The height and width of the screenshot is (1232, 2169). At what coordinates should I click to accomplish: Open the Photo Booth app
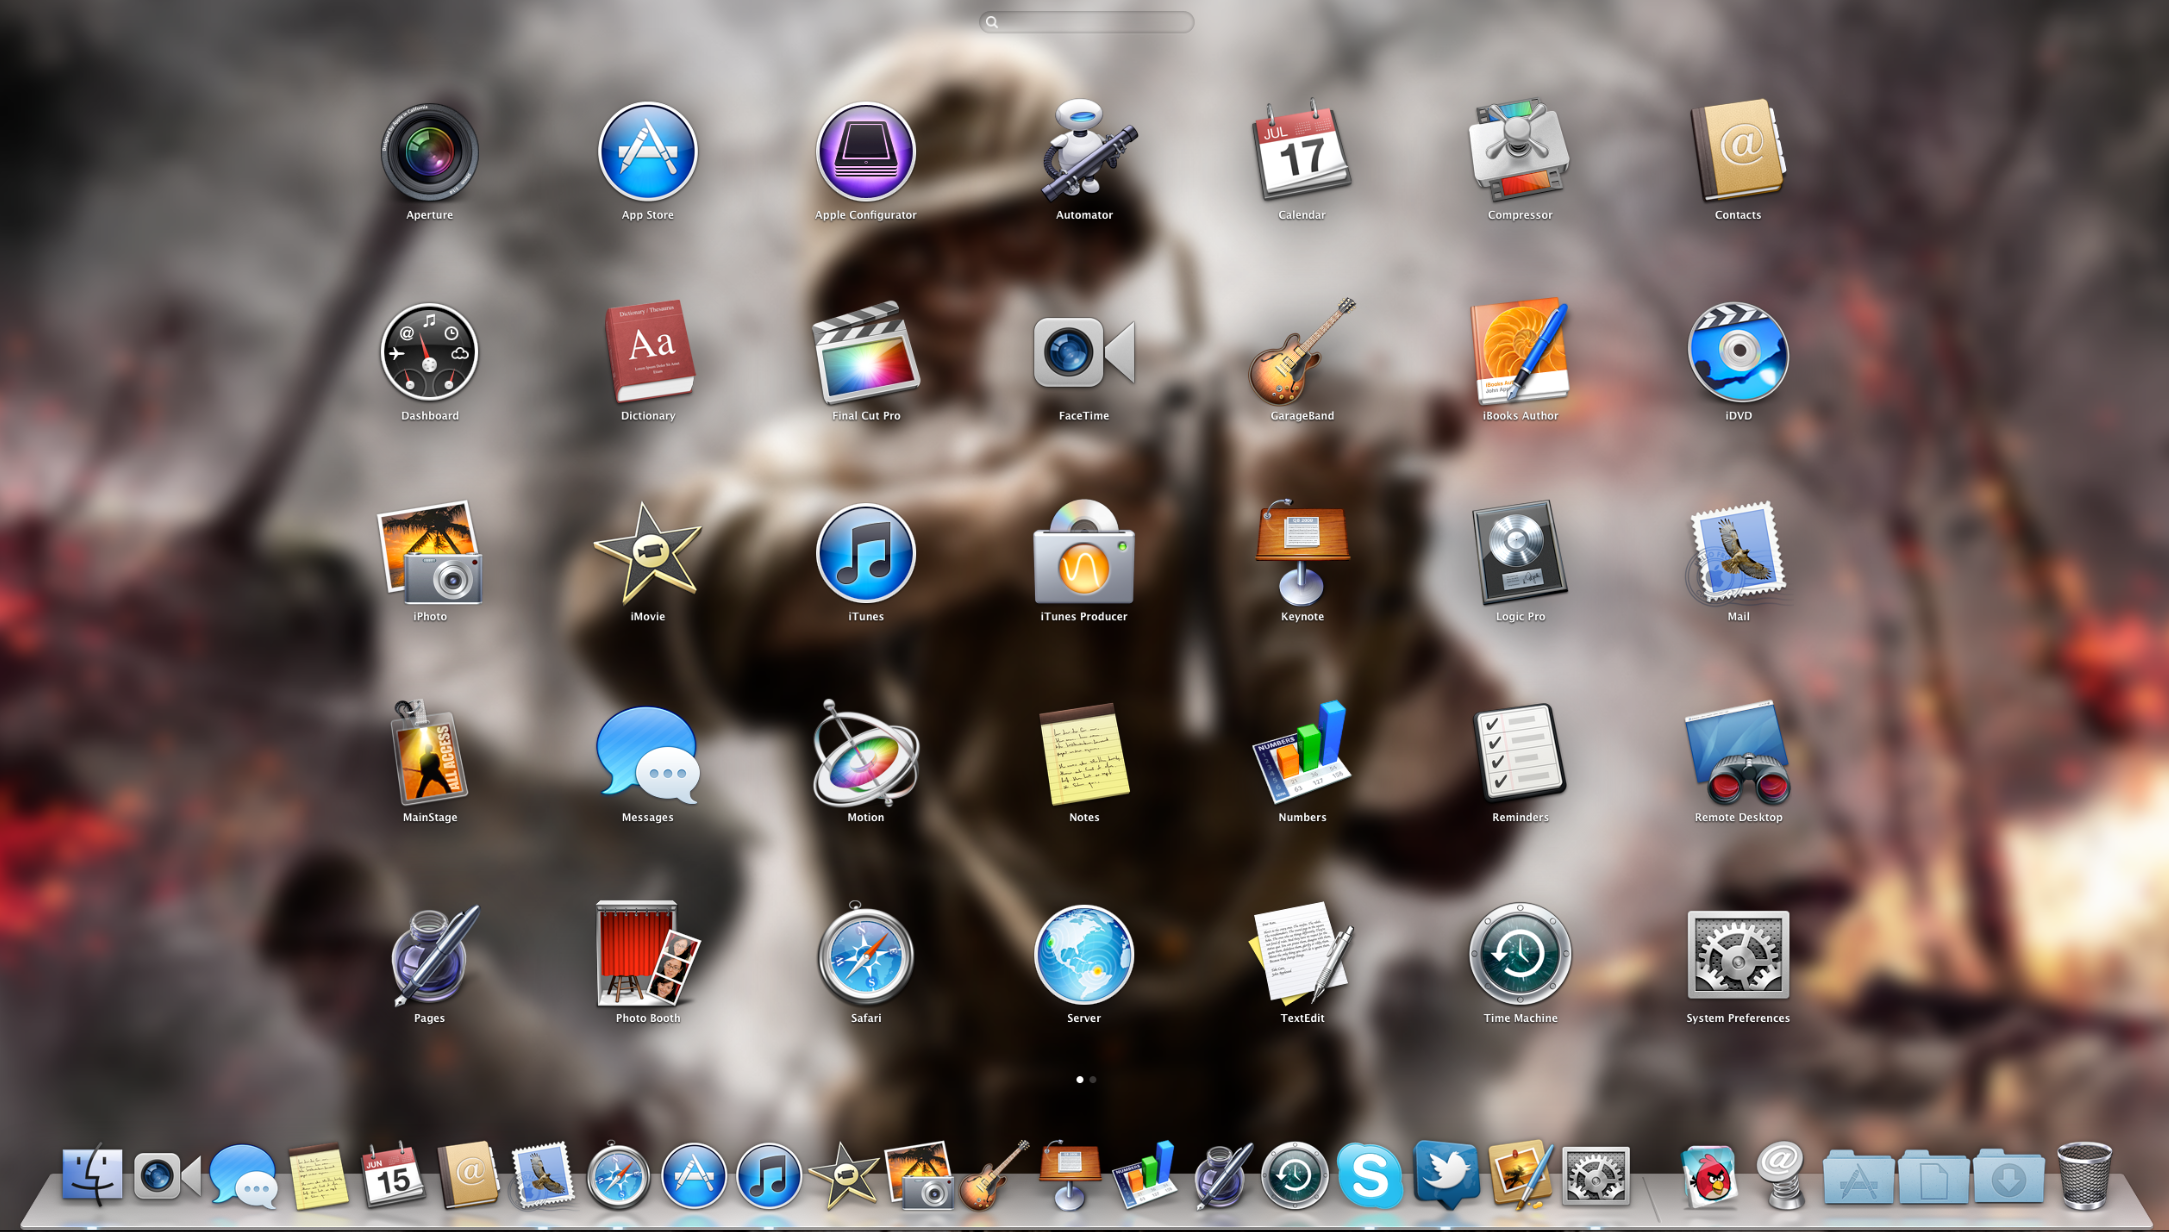pyautogui.click(x=648, y=956)
